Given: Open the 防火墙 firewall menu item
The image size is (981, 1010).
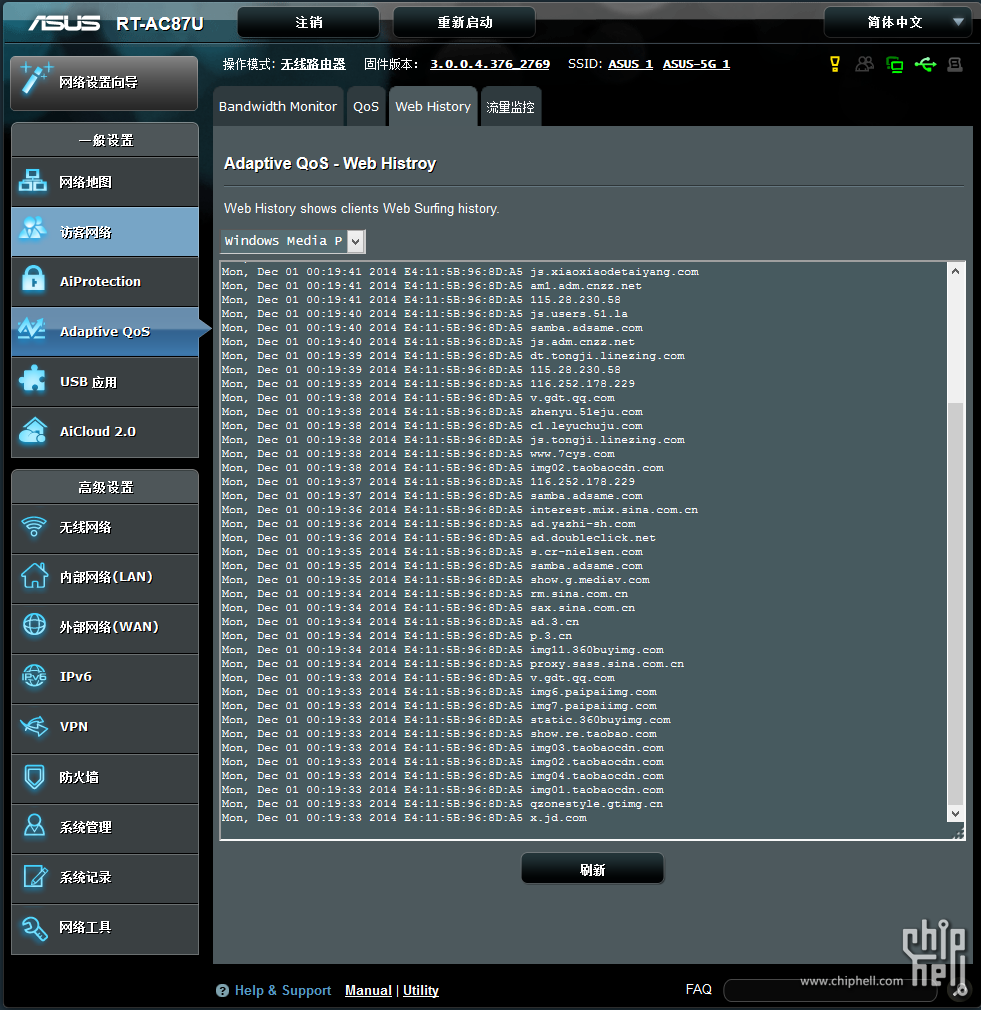Looking at the screenshot, I should (105, 777).
